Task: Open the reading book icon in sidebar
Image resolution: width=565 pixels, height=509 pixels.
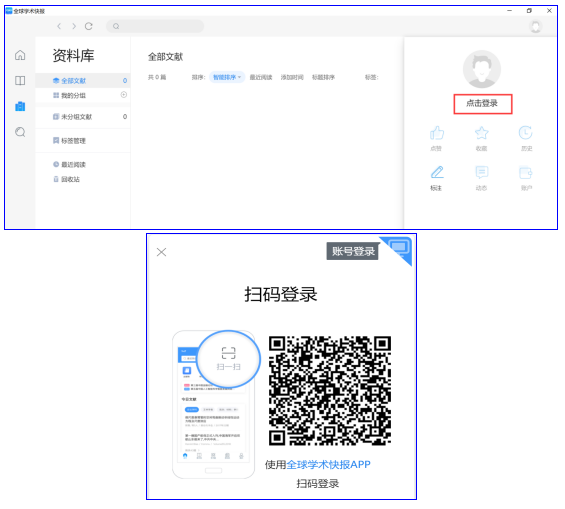Action: pos(20,80)
